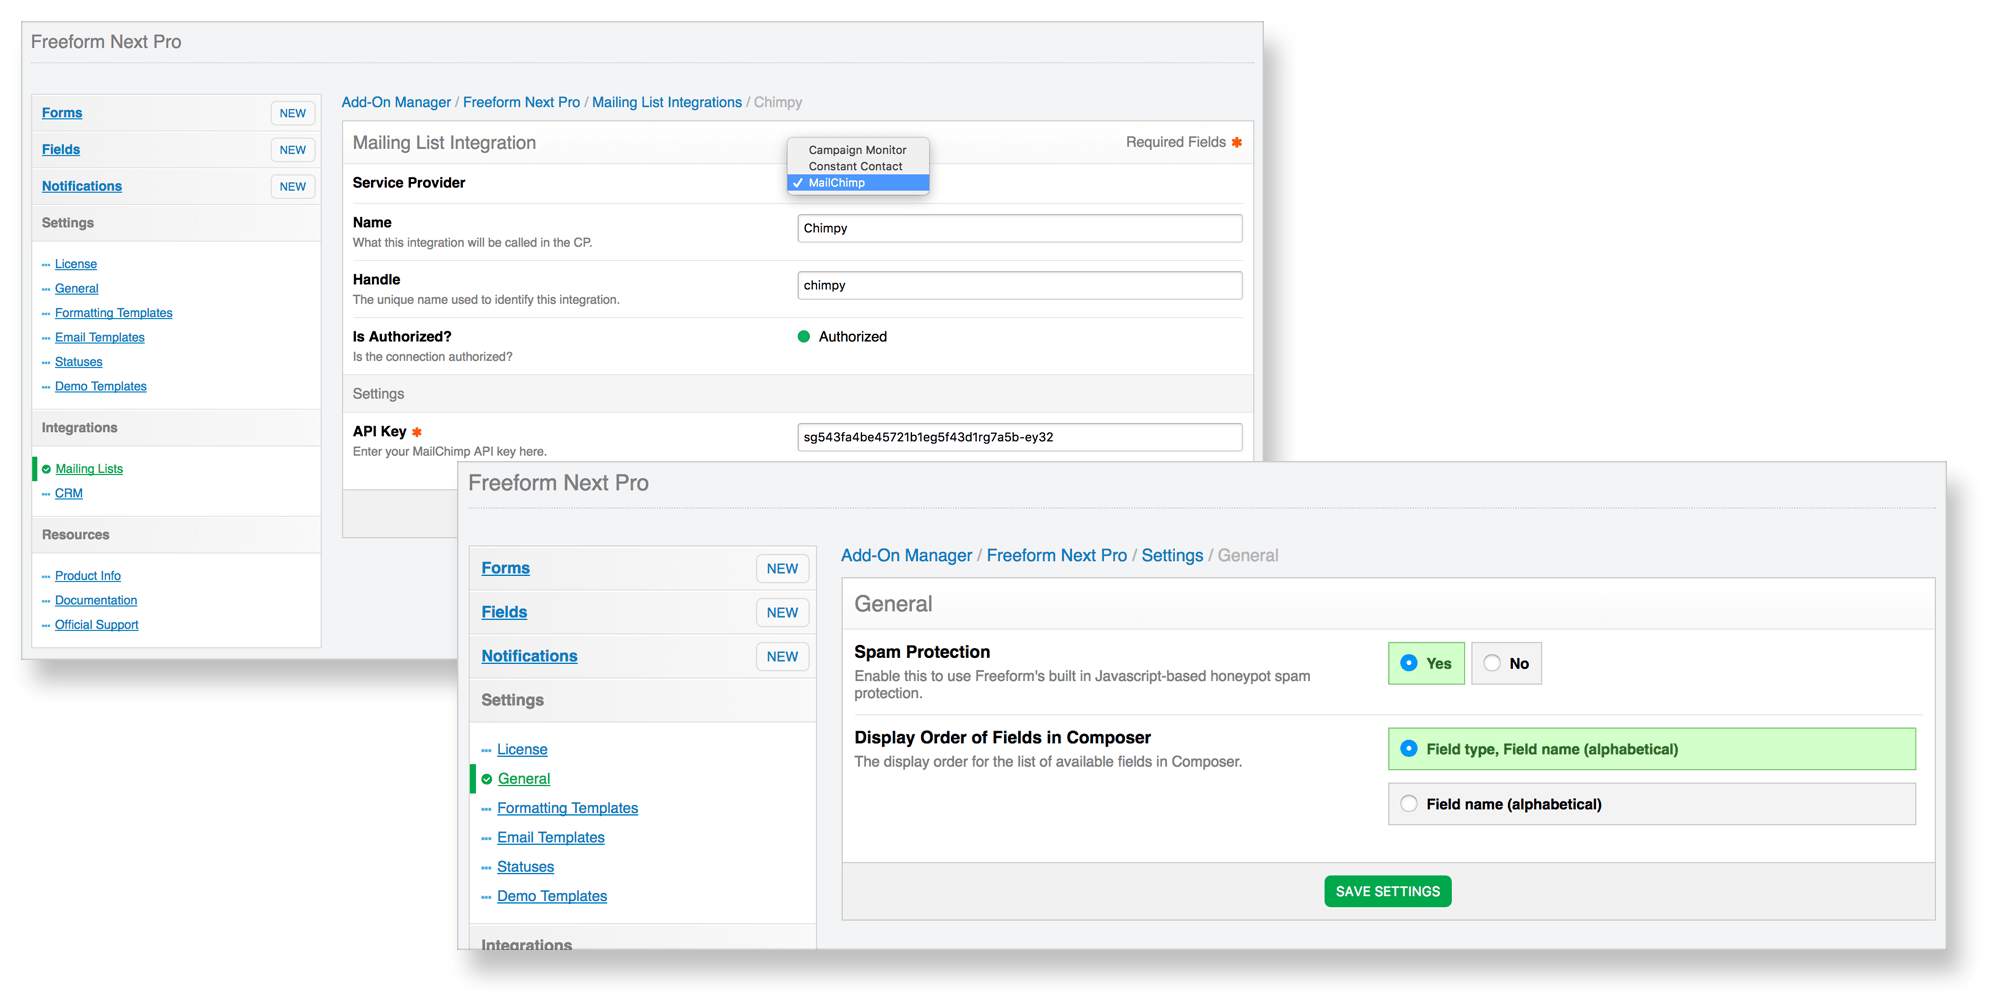Click the orange Required Fields asterisk icon
The image size is (2000, 1000).
(1237, 142)
